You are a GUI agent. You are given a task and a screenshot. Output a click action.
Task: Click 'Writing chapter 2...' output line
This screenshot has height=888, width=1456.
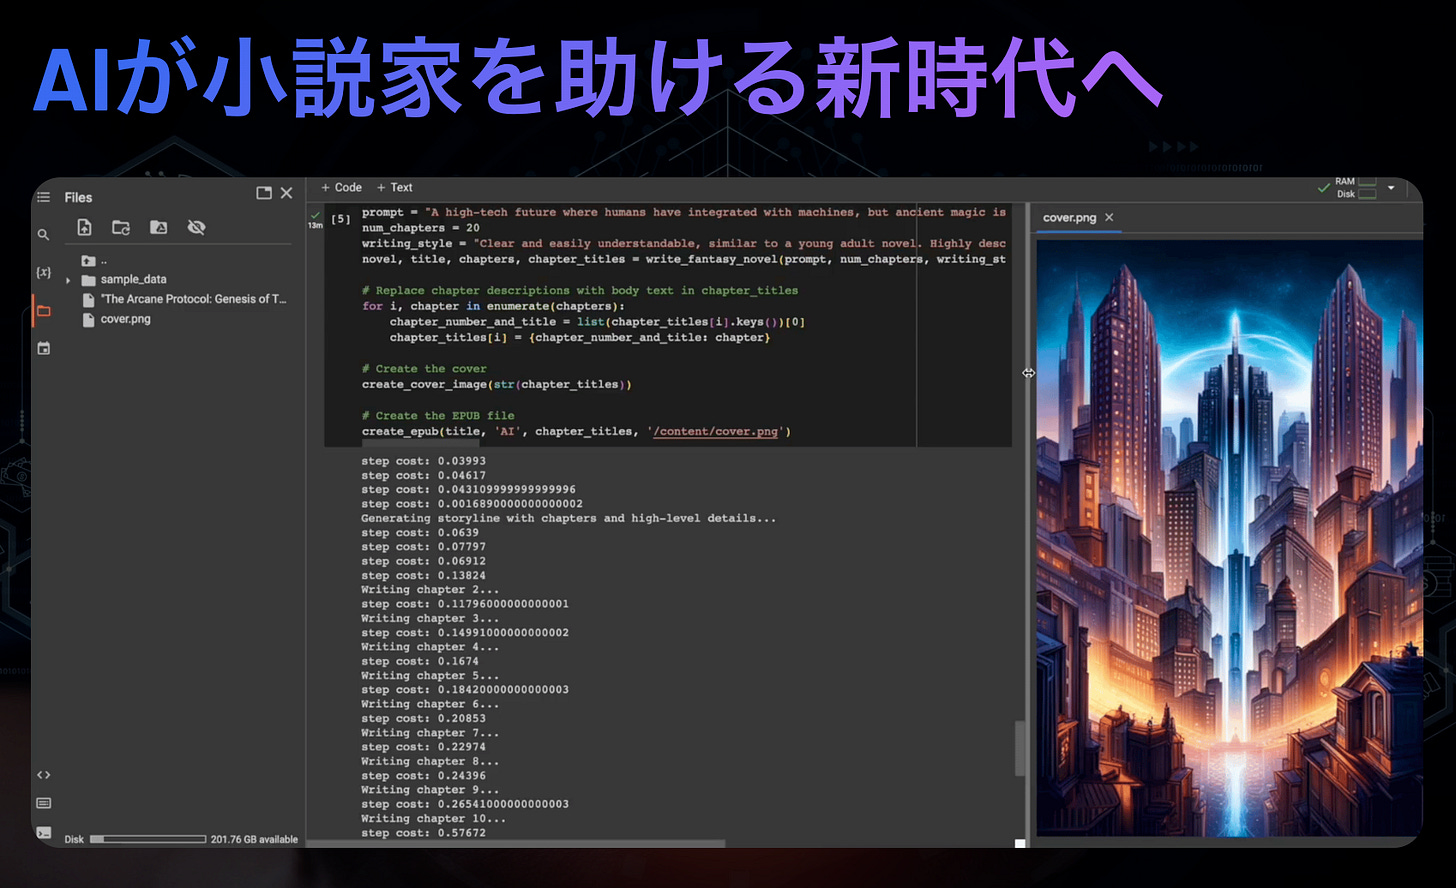[430, 590]
